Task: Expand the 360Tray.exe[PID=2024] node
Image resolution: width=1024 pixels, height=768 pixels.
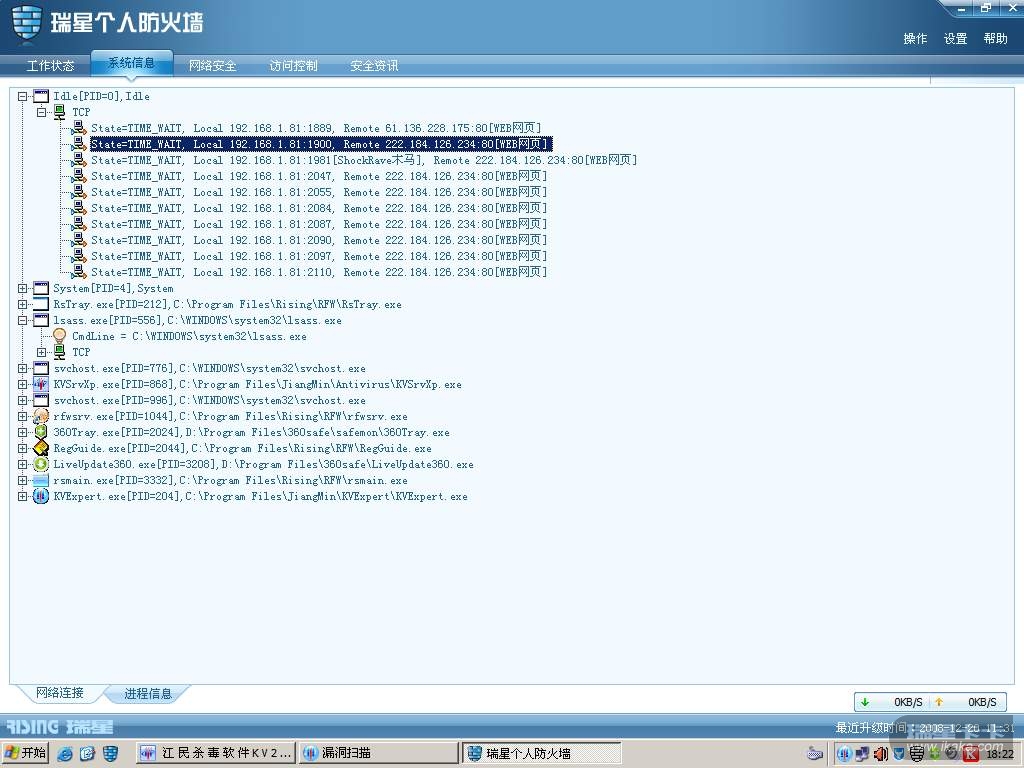Action: pyautogui.click(x=22, y=432)
